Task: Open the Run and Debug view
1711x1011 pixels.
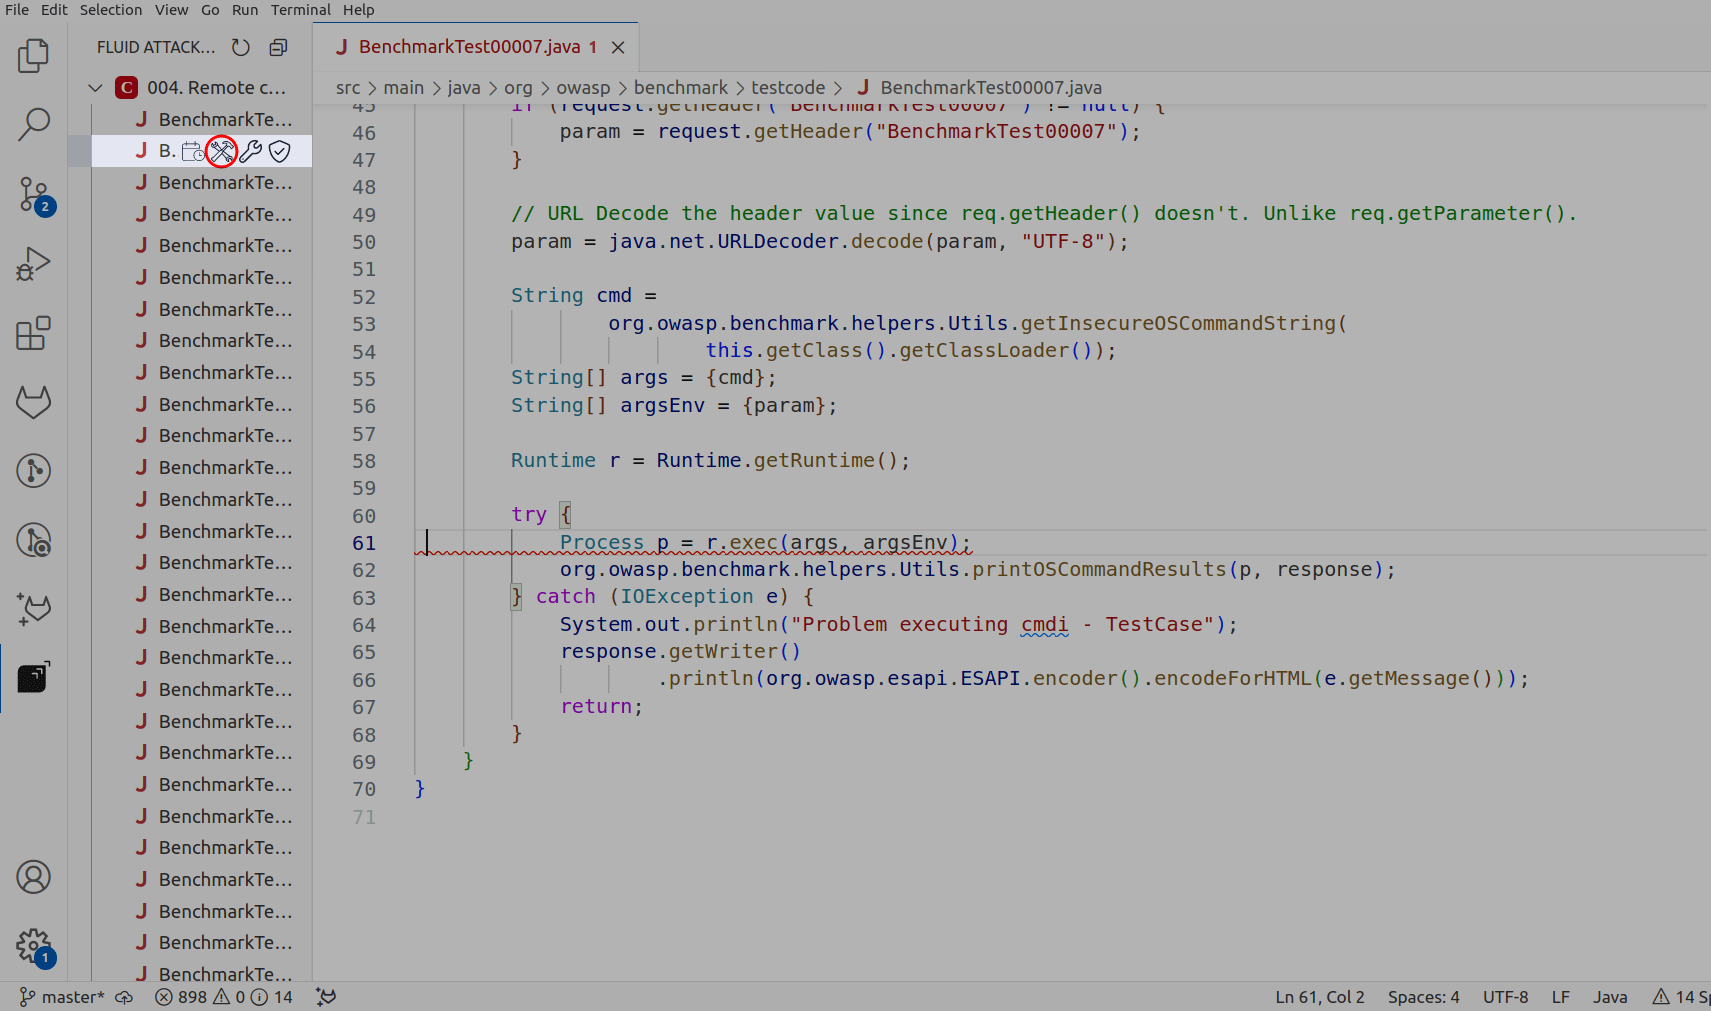Action: 33,264
